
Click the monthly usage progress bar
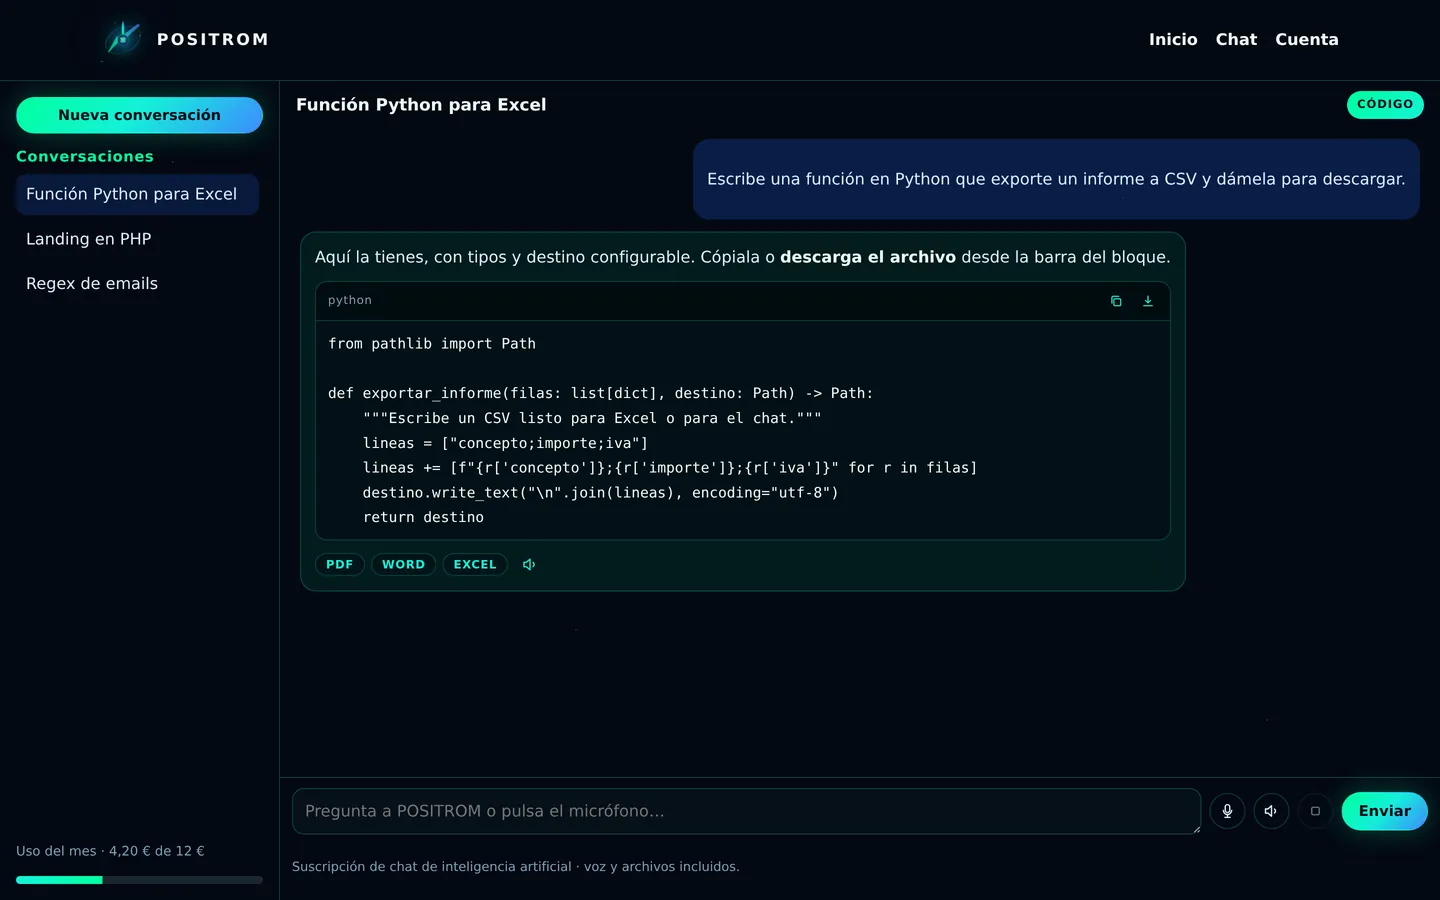click(139, 880)
